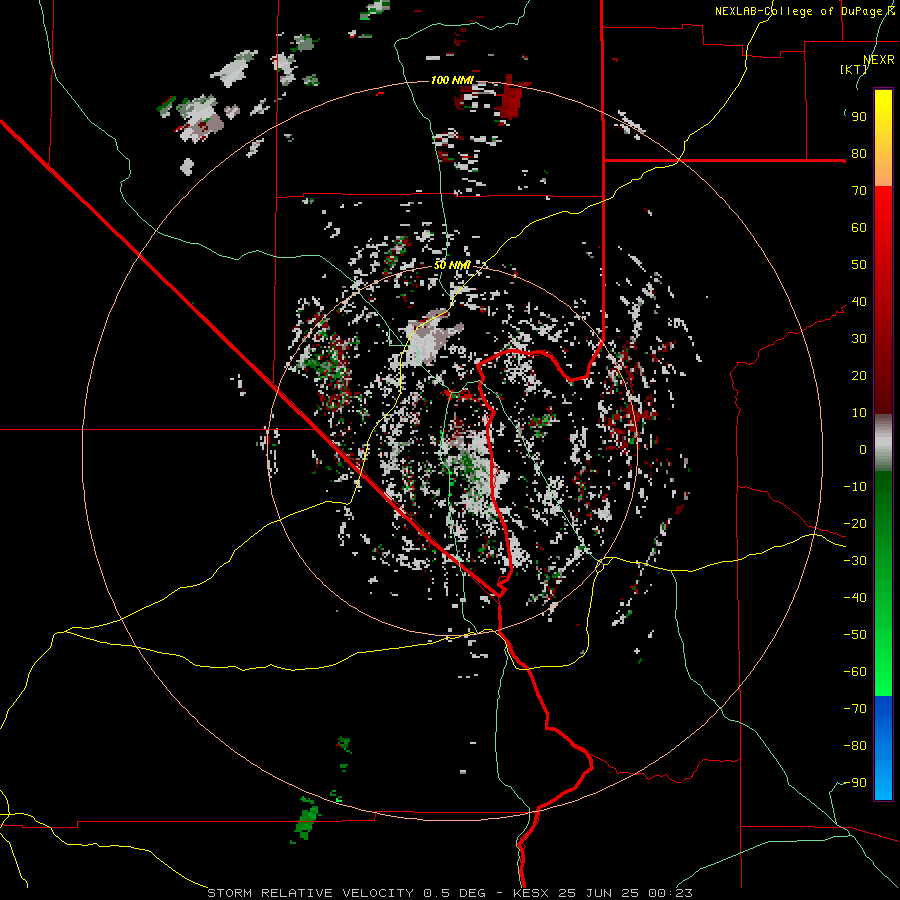Click the 0.5 DEG elevation text
The height and width of the screenshot is (900, 900).
pos(455,893)
